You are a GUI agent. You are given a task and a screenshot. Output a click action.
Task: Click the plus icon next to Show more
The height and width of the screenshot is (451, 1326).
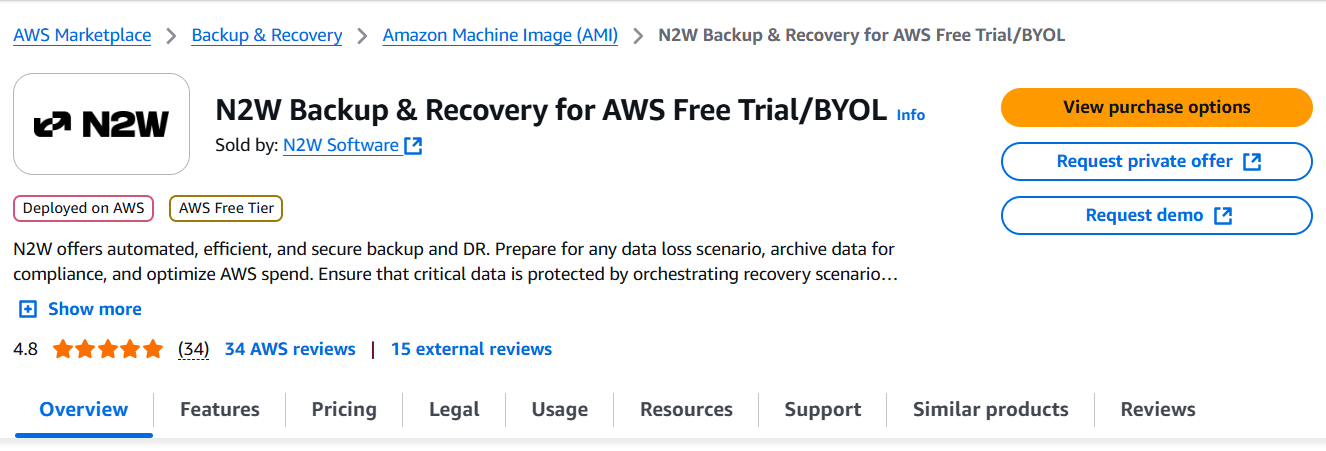point(28,309)
